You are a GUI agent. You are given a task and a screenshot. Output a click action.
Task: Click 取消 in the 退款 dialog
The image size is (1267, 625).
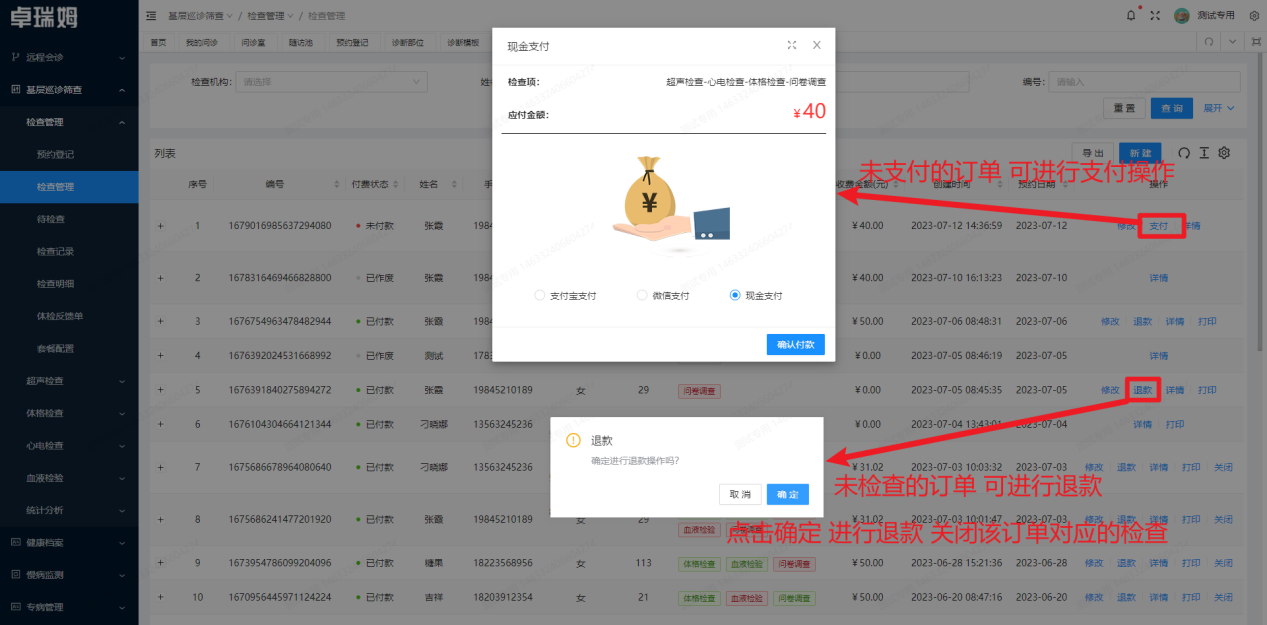(740, 494)
